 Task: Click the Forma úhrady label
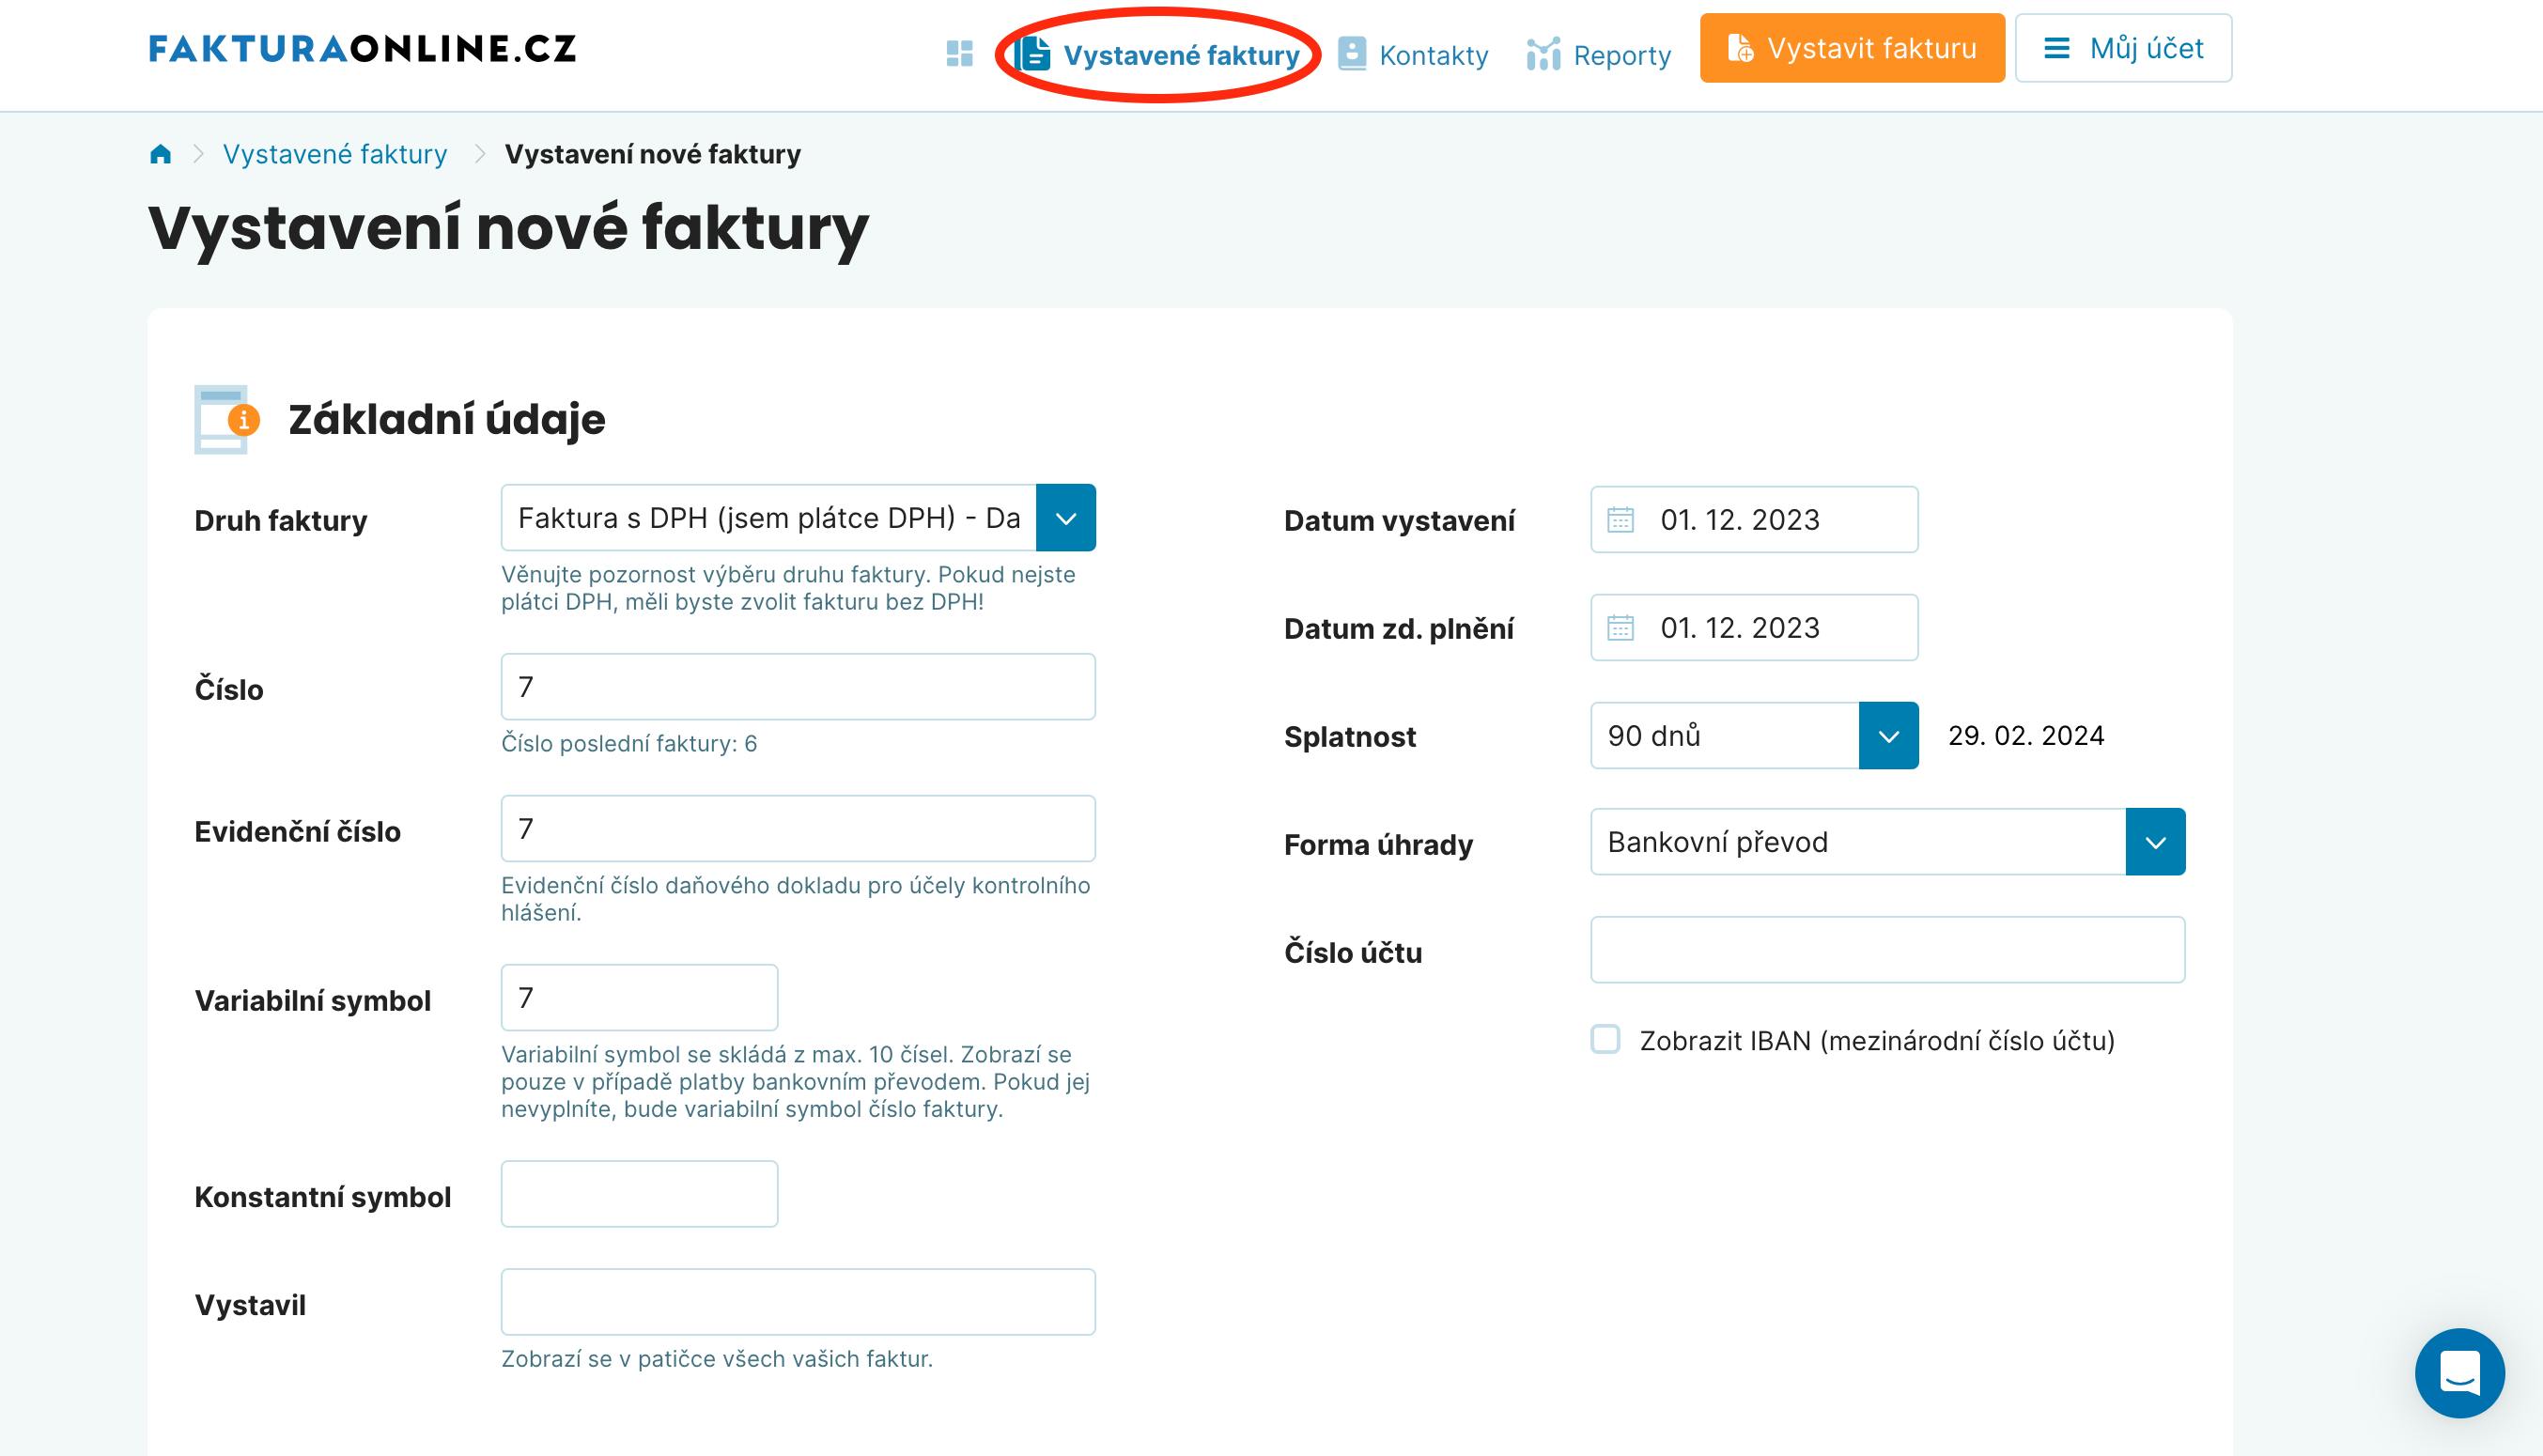coord(1378,845)
